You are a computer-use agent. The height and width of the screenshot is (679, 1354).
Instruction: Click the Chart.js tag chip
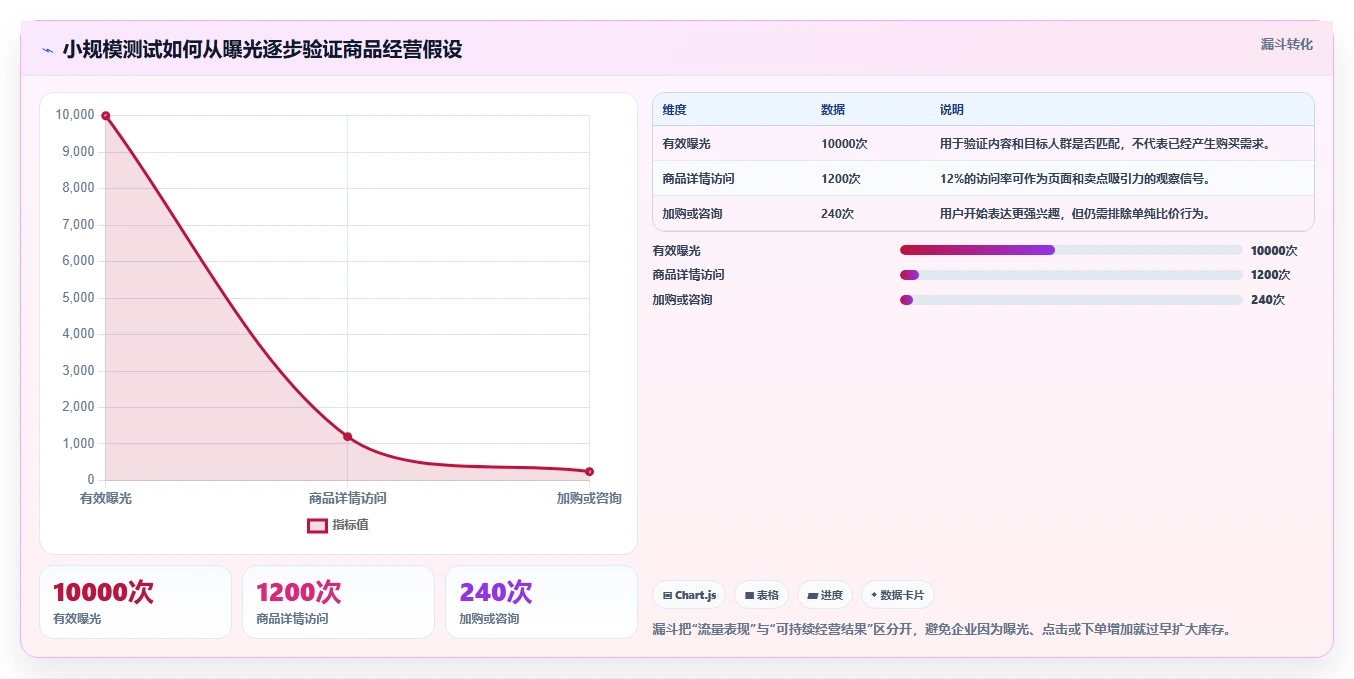pos(690,595)
